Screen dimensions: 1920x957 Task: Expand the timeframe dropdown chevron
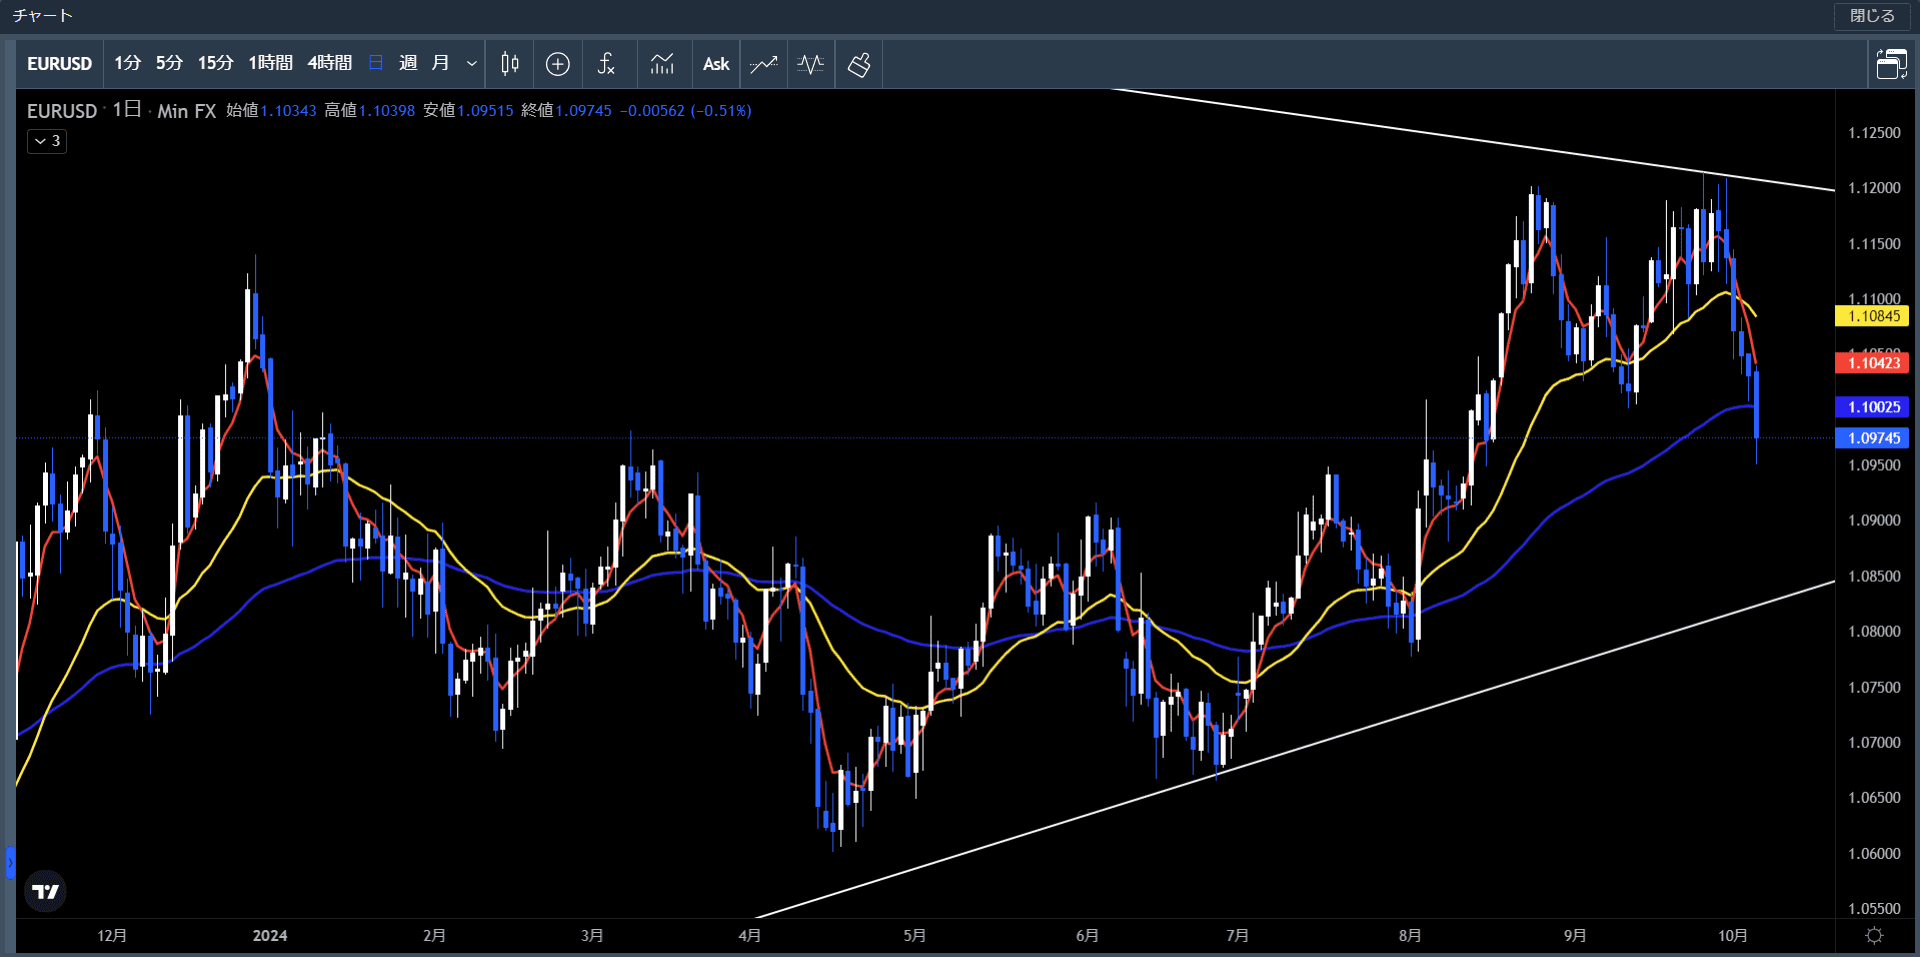click(472, 64)
